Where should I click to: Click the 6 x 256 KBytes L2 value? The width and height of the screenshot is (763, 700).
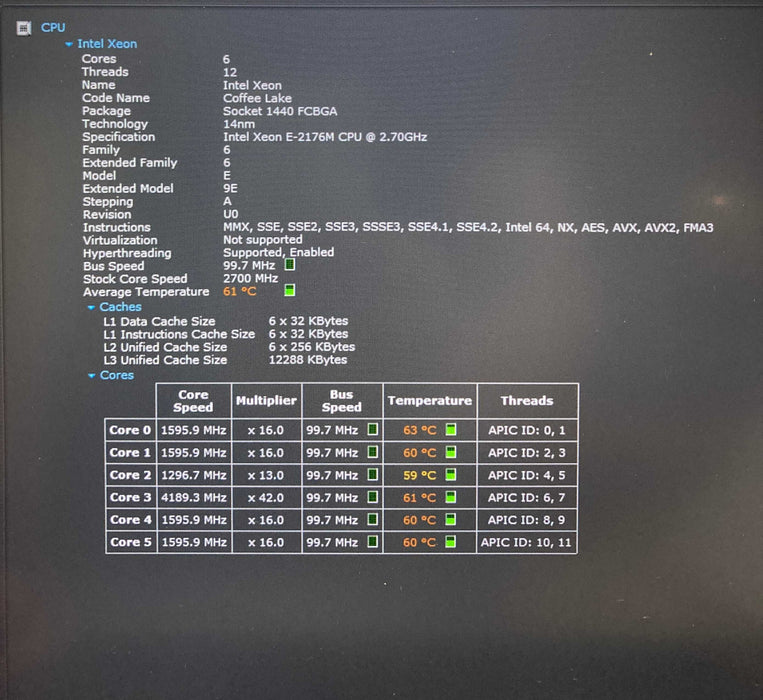[x=312, y=347]
